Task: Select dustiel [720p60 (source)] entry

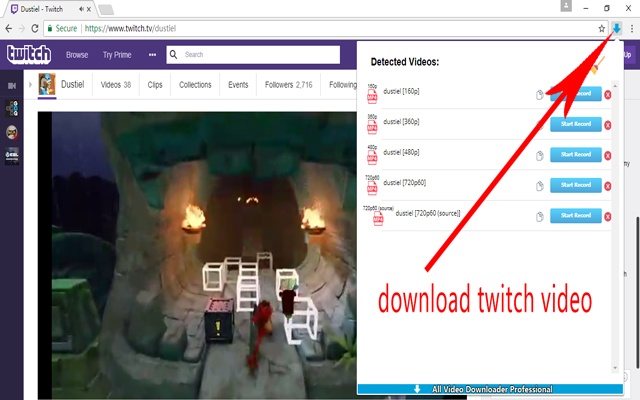Action: pos(428,213)
